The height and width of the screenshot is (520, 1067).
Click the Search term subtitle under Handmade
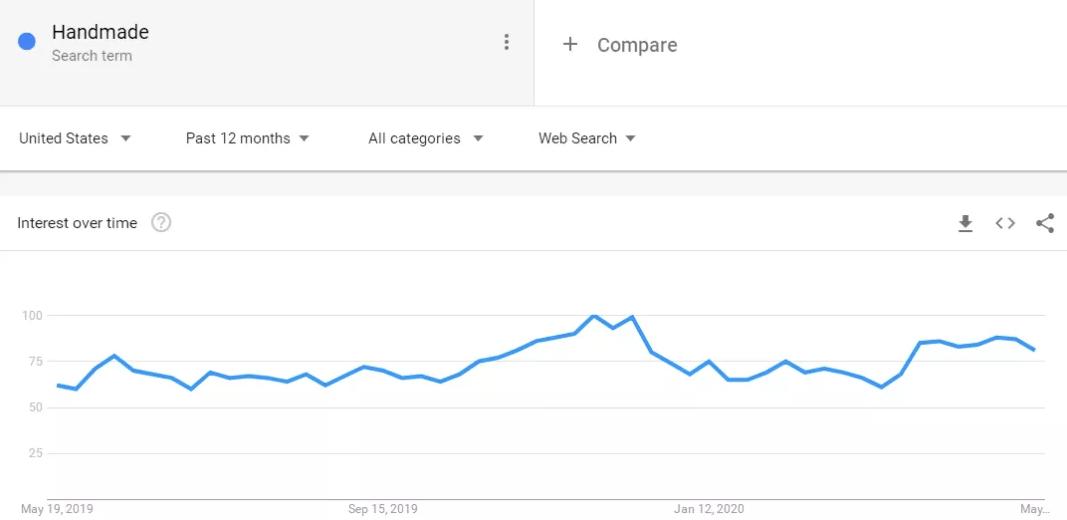point(92,56)
